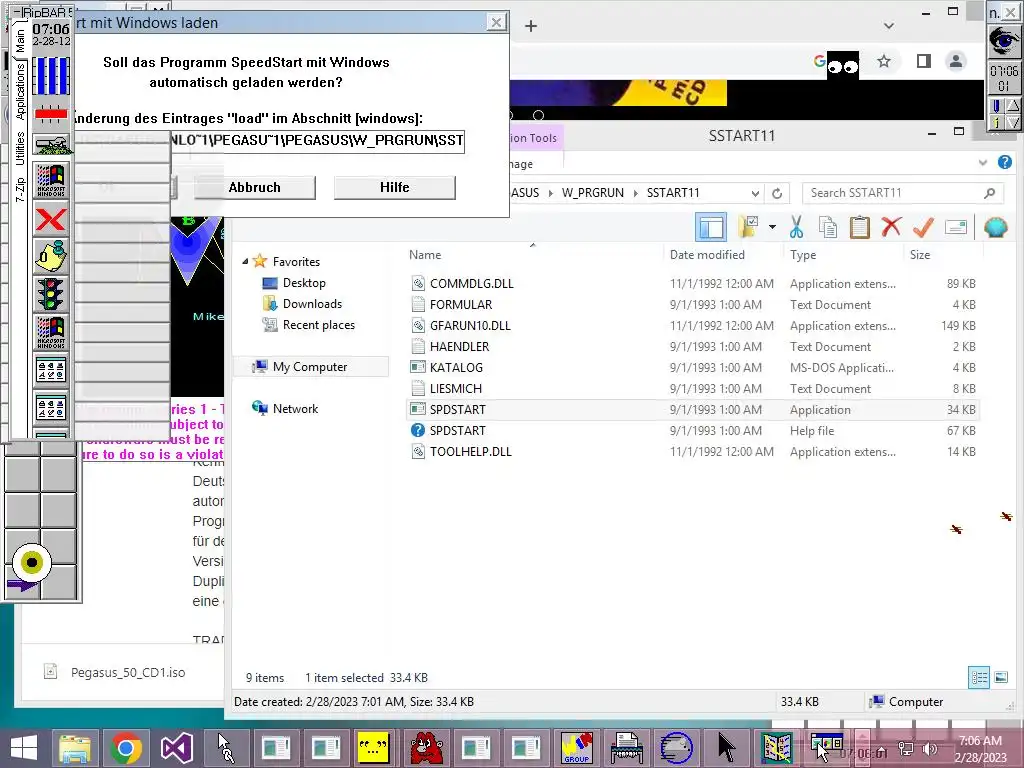Select Recent places under Favorites

point(319,325)
